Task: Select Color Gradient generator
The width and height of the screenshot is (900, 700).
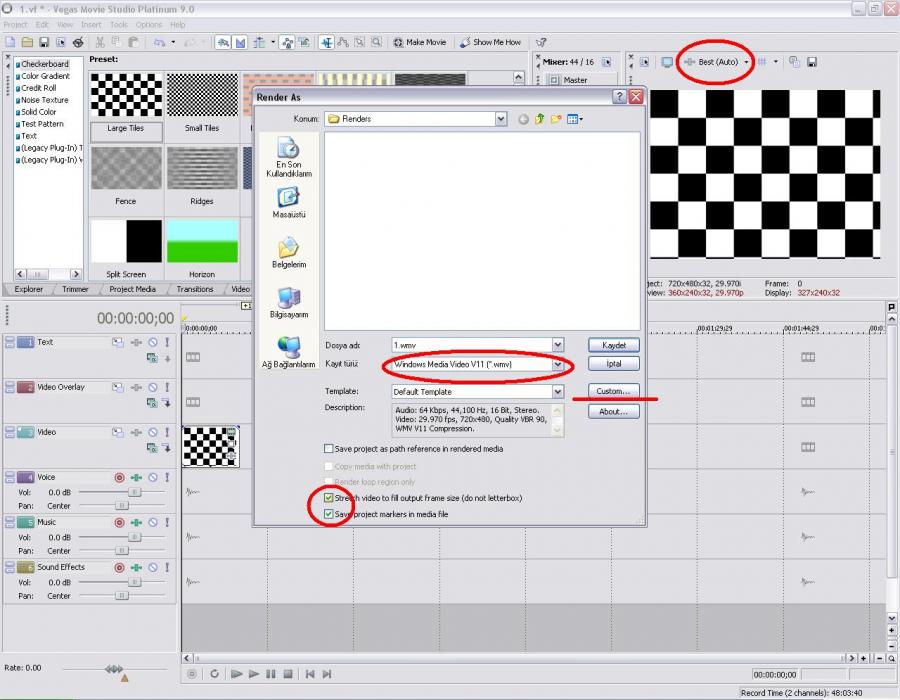Action: coord(45,76)
